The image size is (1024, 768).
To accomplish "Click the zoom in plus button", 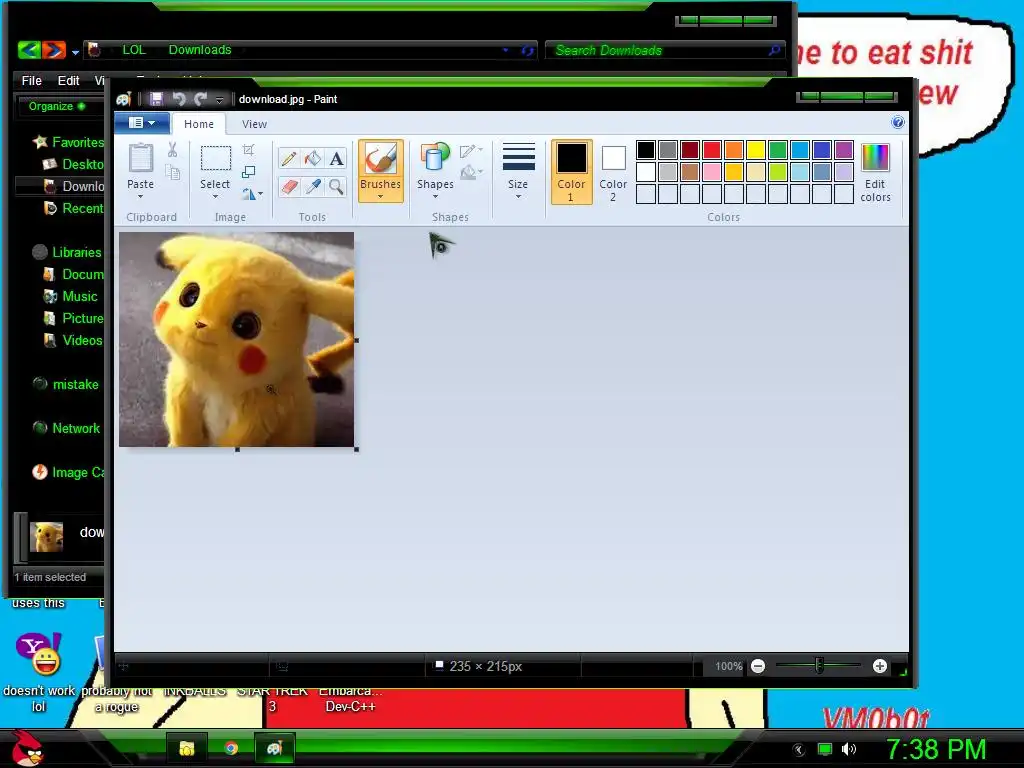I will 880,666.
